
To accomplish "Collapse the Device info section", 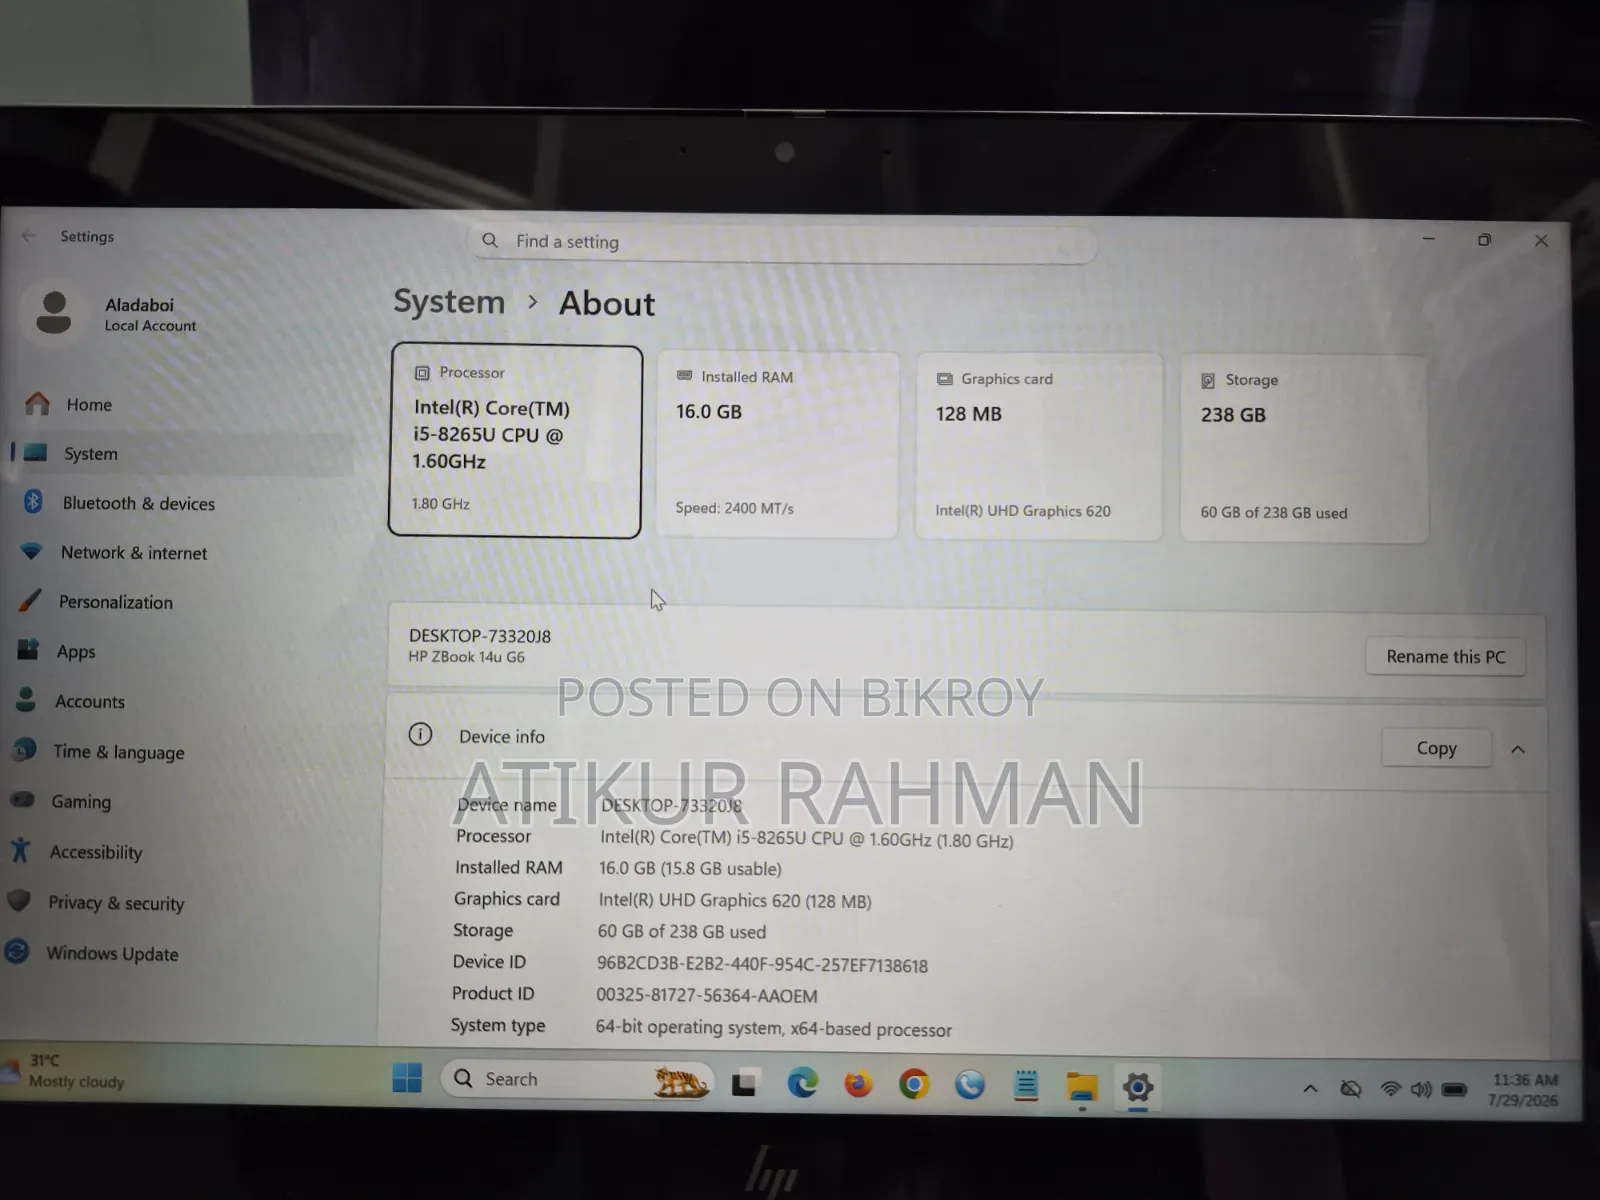I will point(1518,749).
